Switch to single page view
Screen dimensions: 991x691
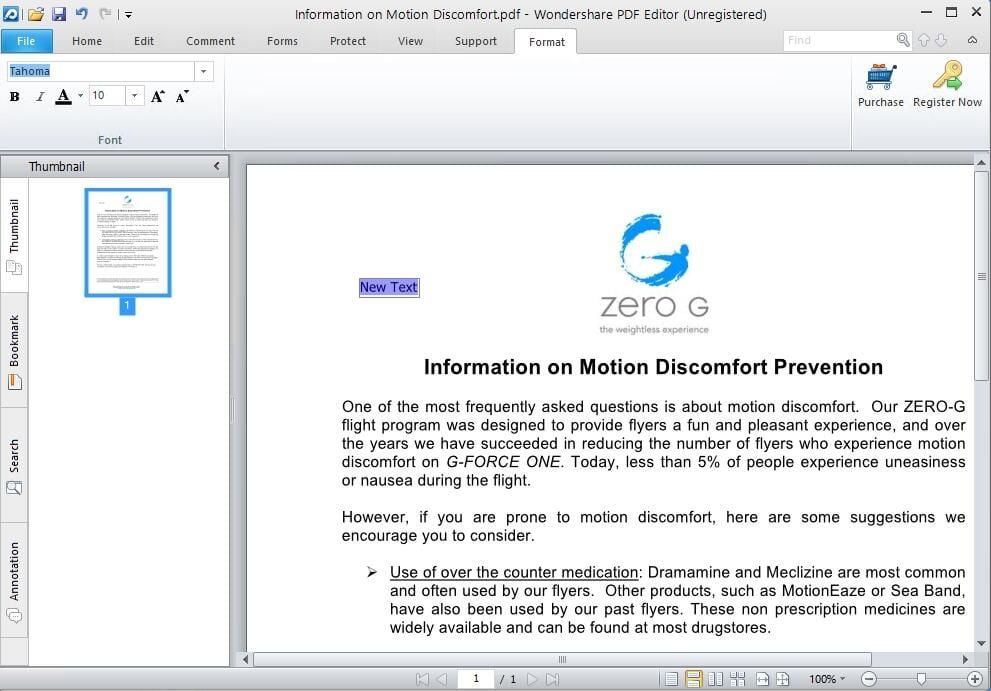point(672,679)
